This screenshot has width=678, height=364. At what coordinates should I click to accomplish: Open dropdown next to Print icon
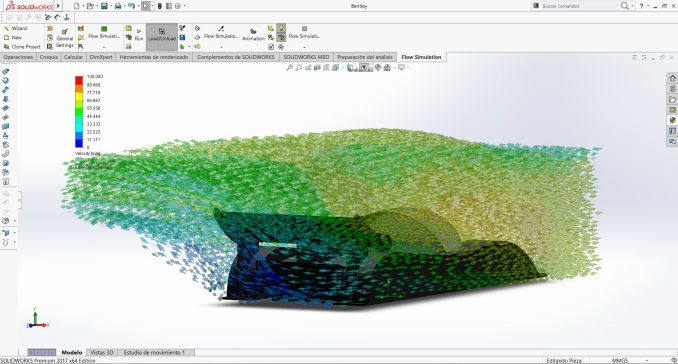(124, 6)
